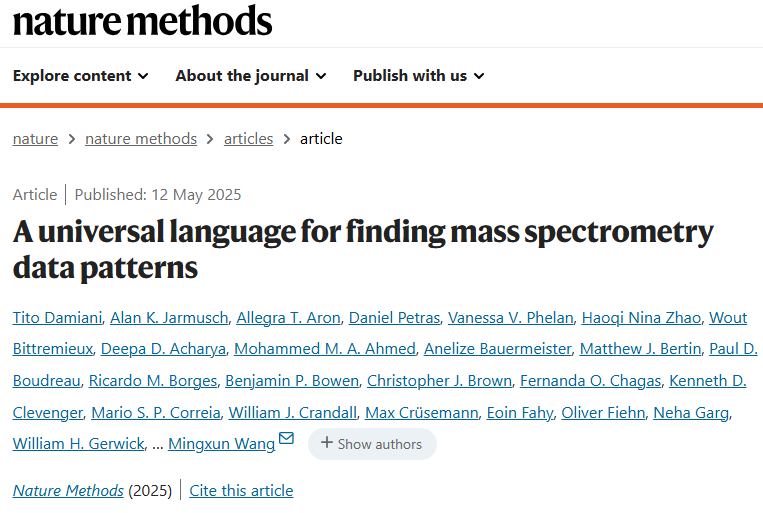
Task: Click author Neha Garg
Action: [x=691, y=412]
